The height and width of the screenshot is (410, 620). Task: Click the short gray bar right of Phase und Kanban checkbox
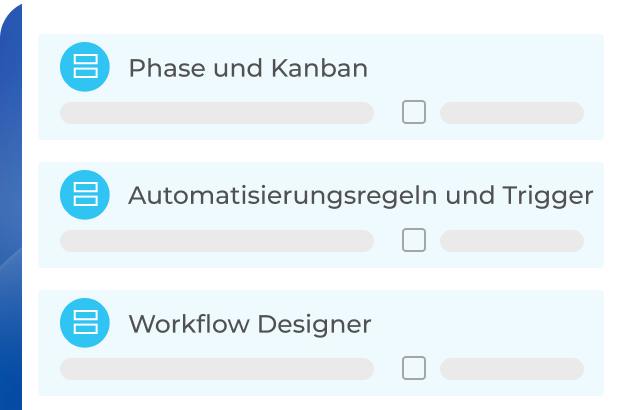point(511,113)
